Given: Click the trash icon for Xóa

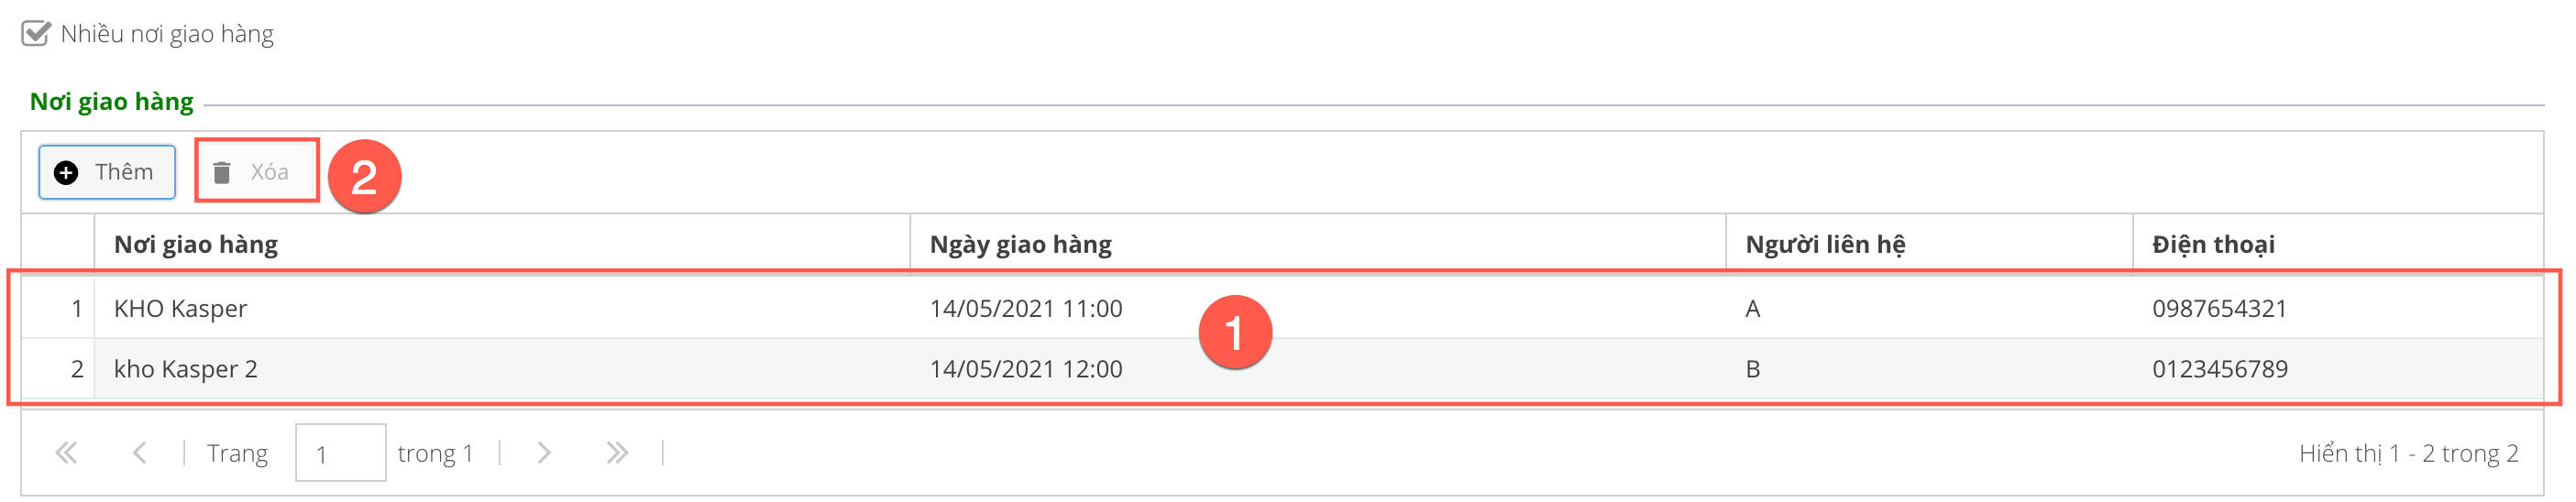Looking at the screenshot, I should (222, 173).
